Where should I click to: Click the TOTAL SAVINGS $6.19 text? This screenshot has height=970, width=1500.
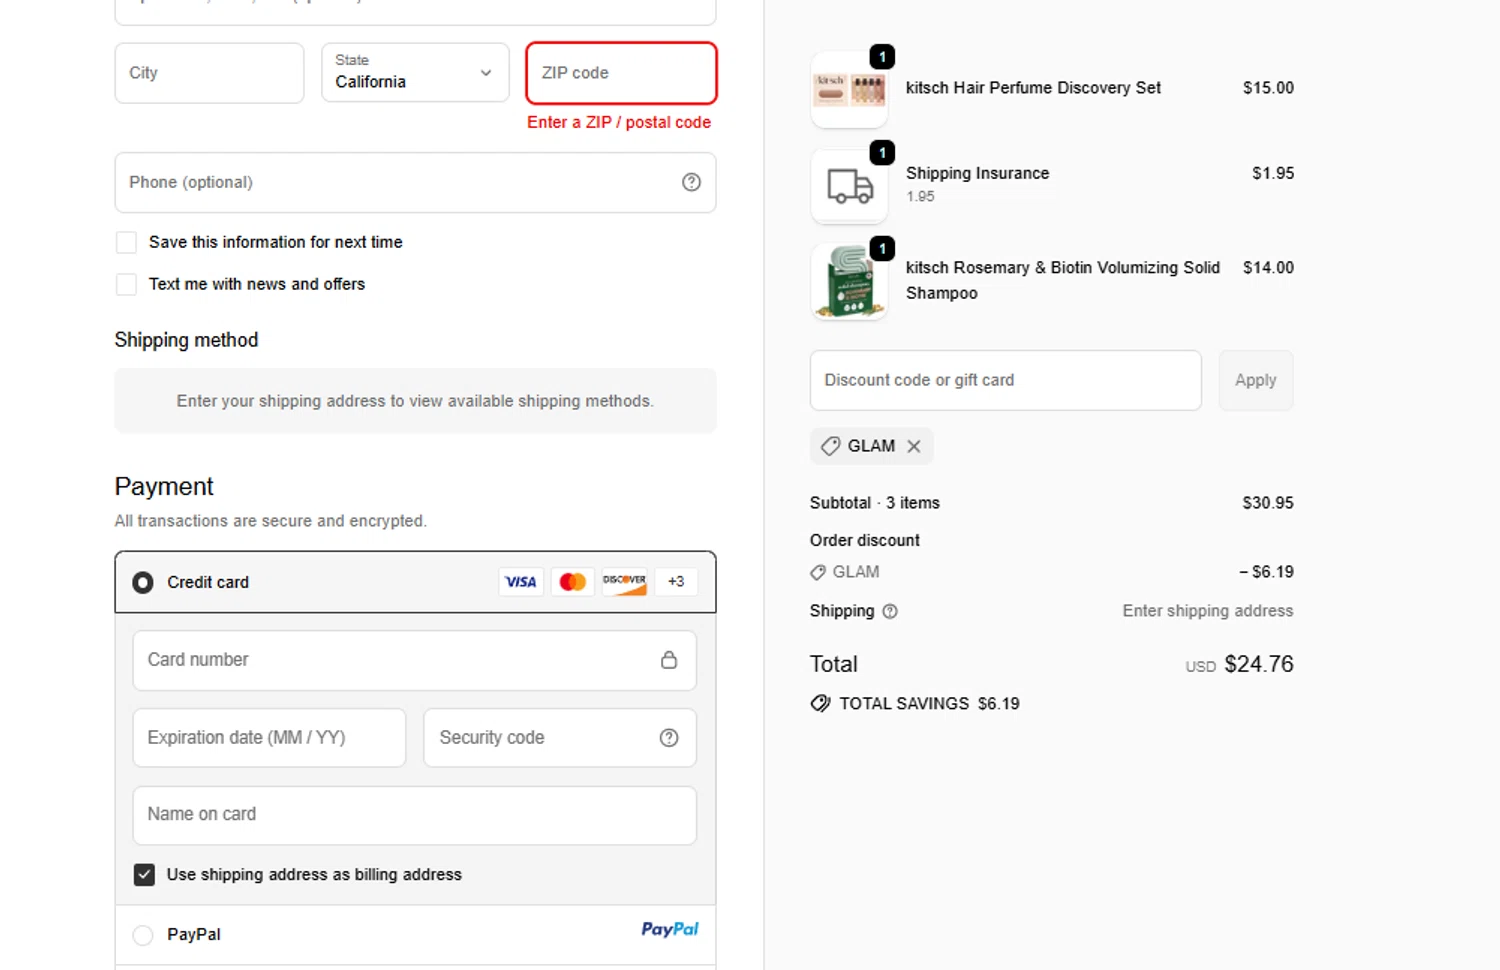point(929,704)
